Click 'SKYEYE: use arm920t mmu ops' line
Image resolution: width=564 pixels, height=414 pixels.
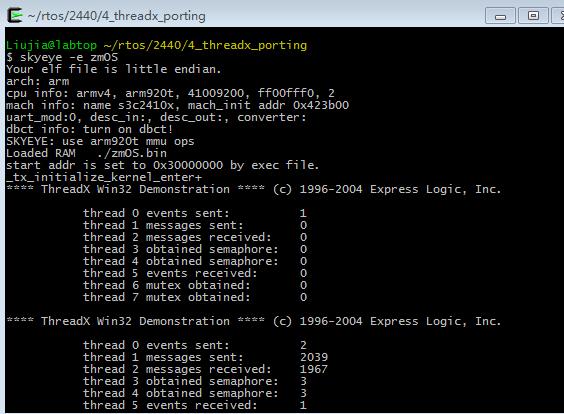pyautogui.click(x=100, y=141)
